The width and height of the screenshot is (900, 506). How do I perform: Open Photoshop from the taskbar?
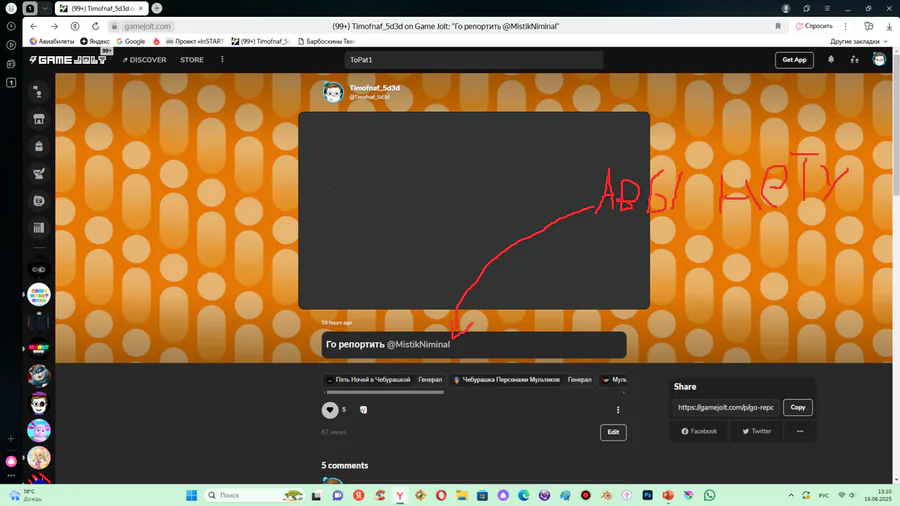(x=647, y=495)
